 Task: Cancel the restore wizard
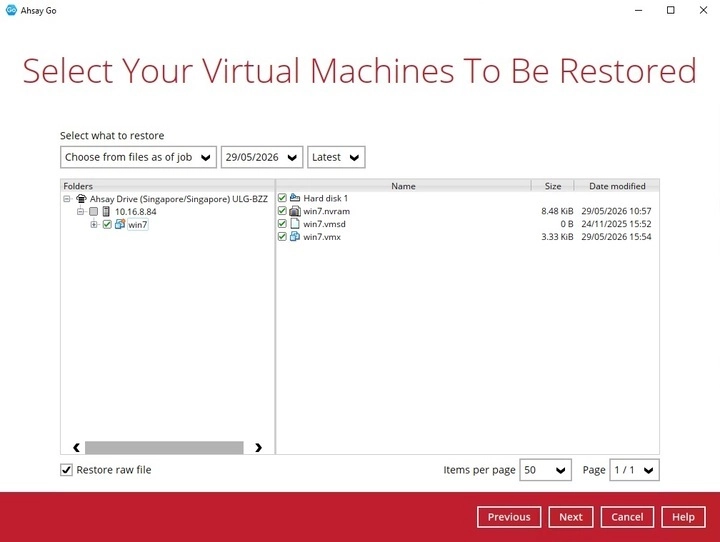point(627,517)
